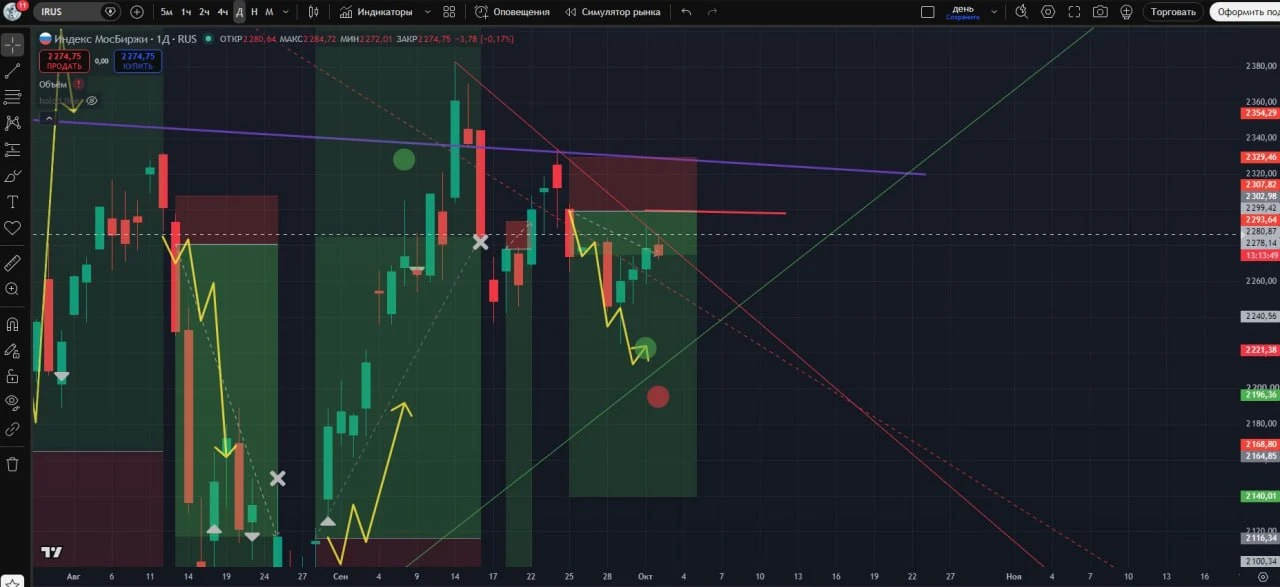Open the indicator templates grid icon
Viewport: 1280px width, 587px height.
pyautogui.click(x=449, y=12)
